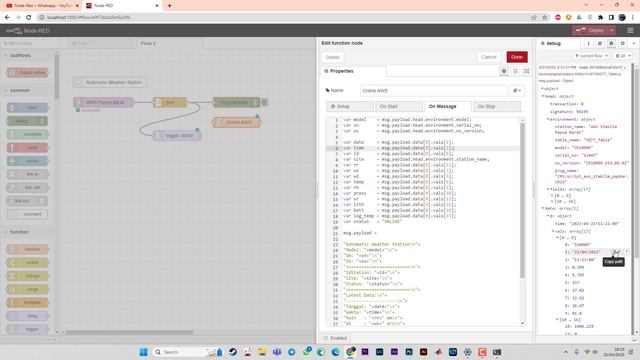The width and height of the screenshot is (640, 360).
Task: Open the Node-RED hamburger main menu
Action: (630, 31)
